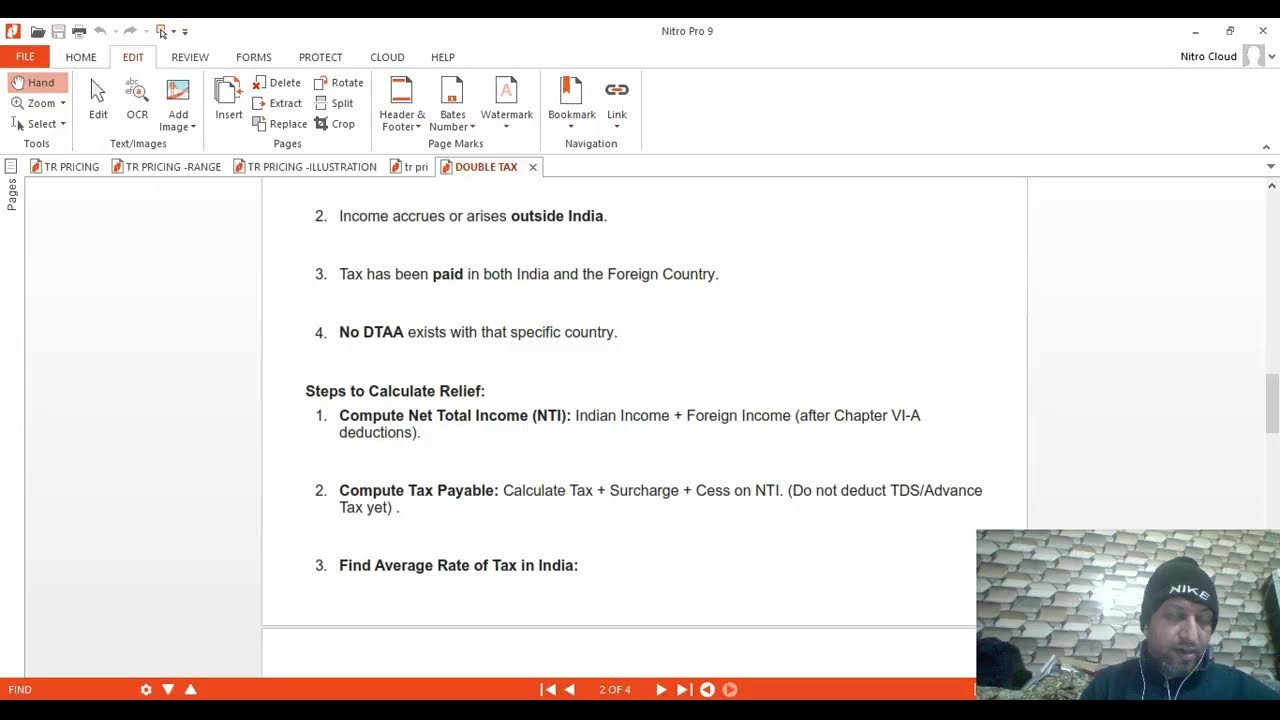Switch to the CLOUD ribbon tab
This screenshot has width=1280, height=720.
(387, 57)
